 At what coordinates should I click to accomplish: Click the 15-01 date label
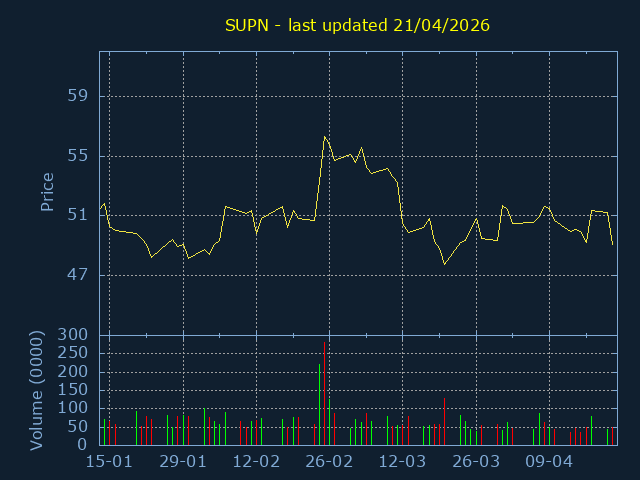pos(109,462)
